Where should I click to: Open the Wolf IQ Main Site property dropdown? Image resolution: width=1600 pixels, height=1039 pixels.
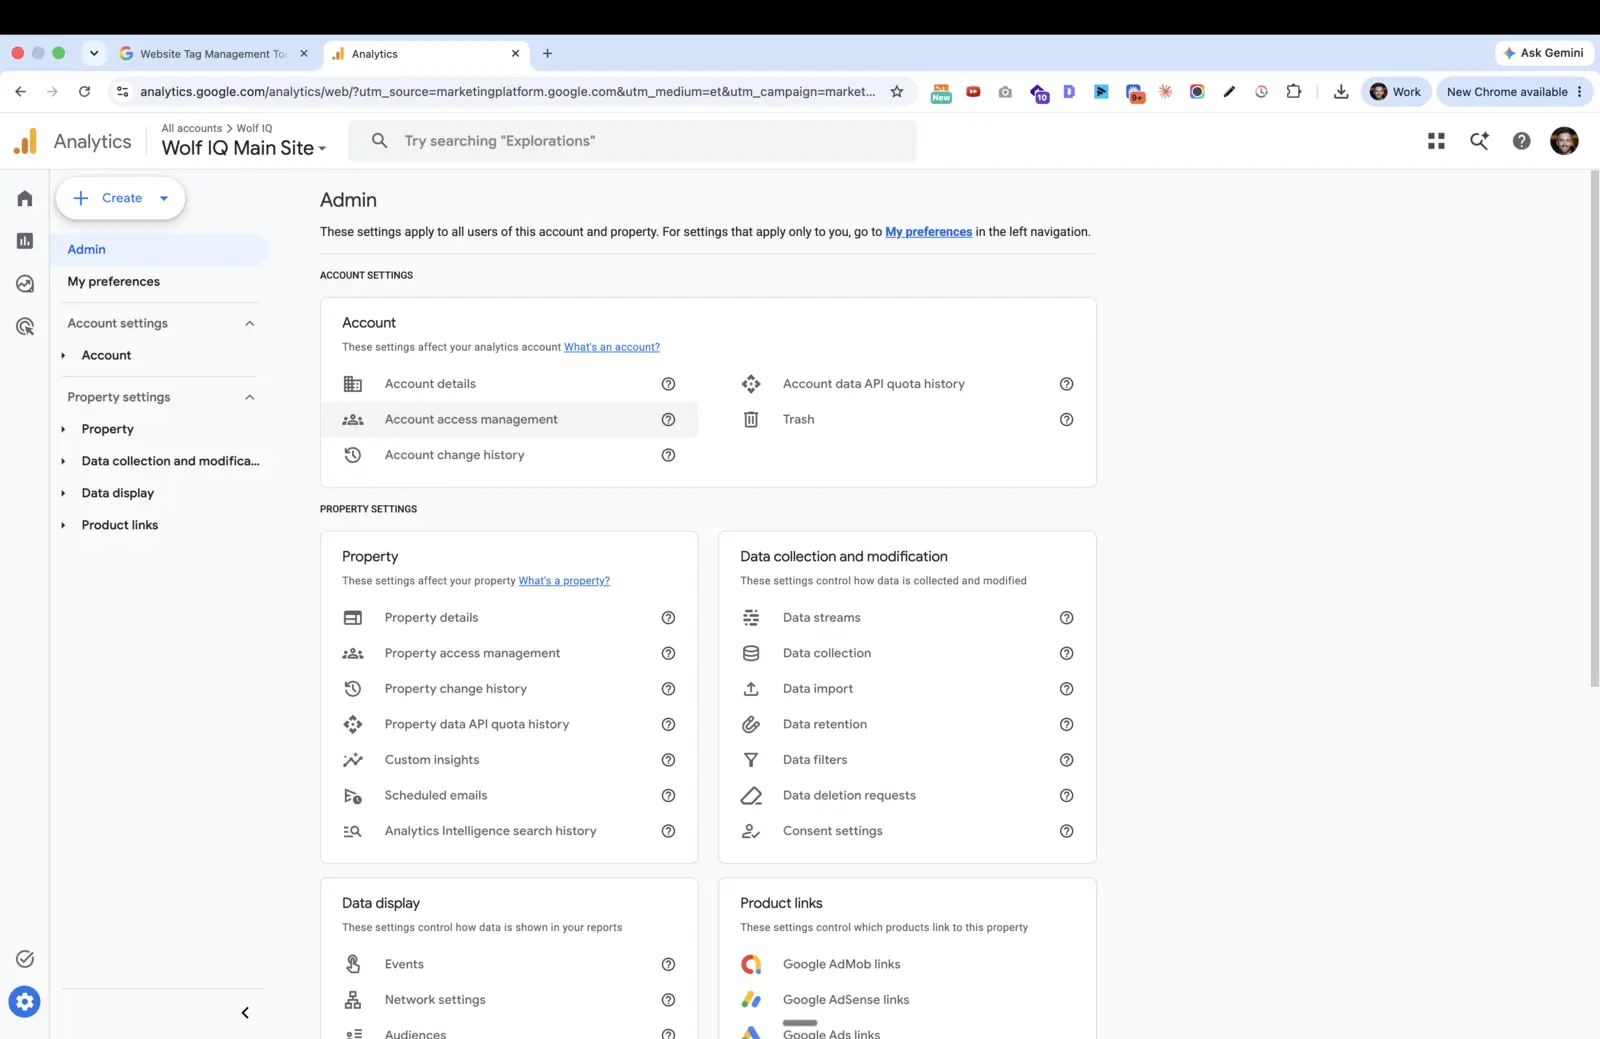(244, 148)
